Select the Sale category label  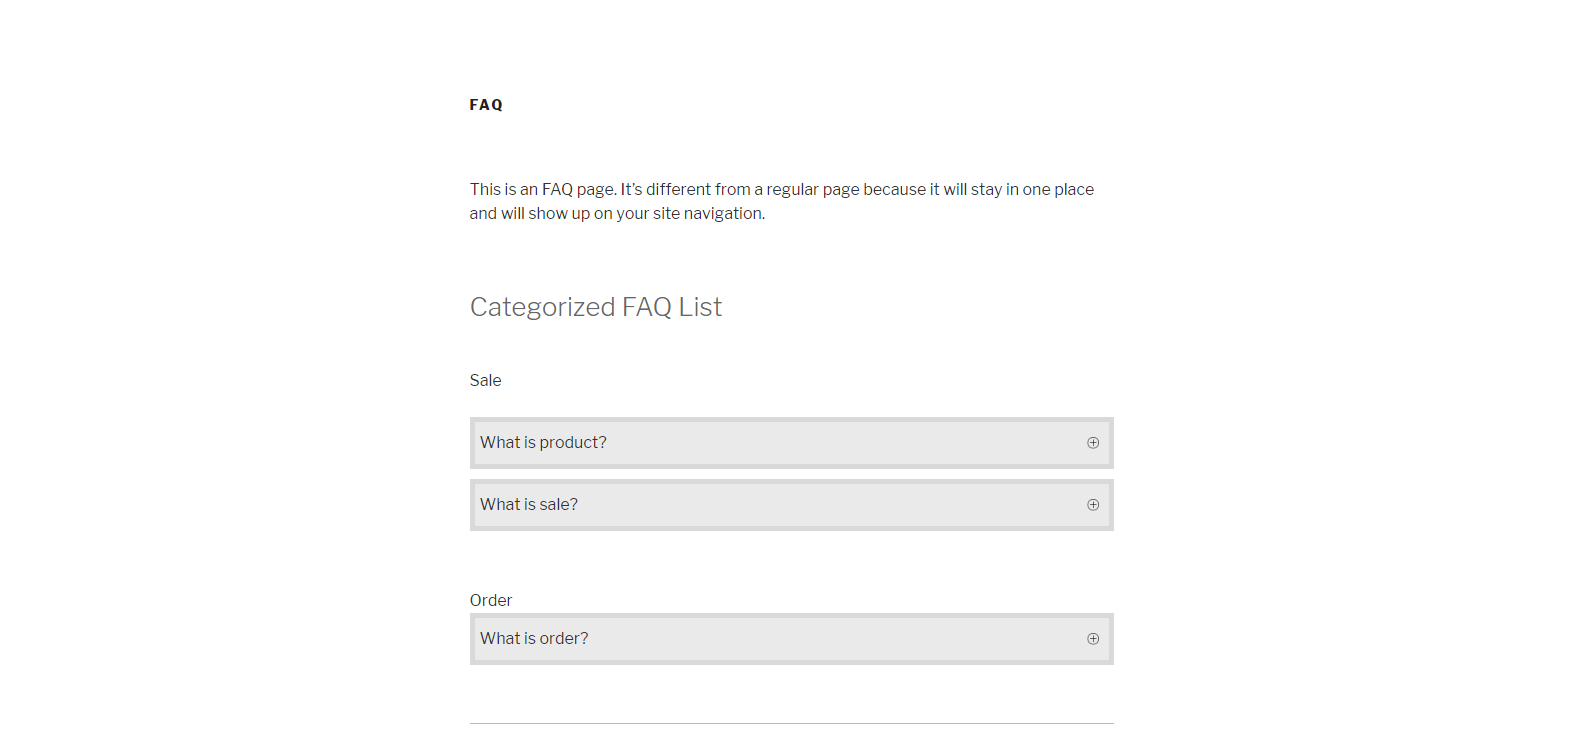[x=485, y=381]
